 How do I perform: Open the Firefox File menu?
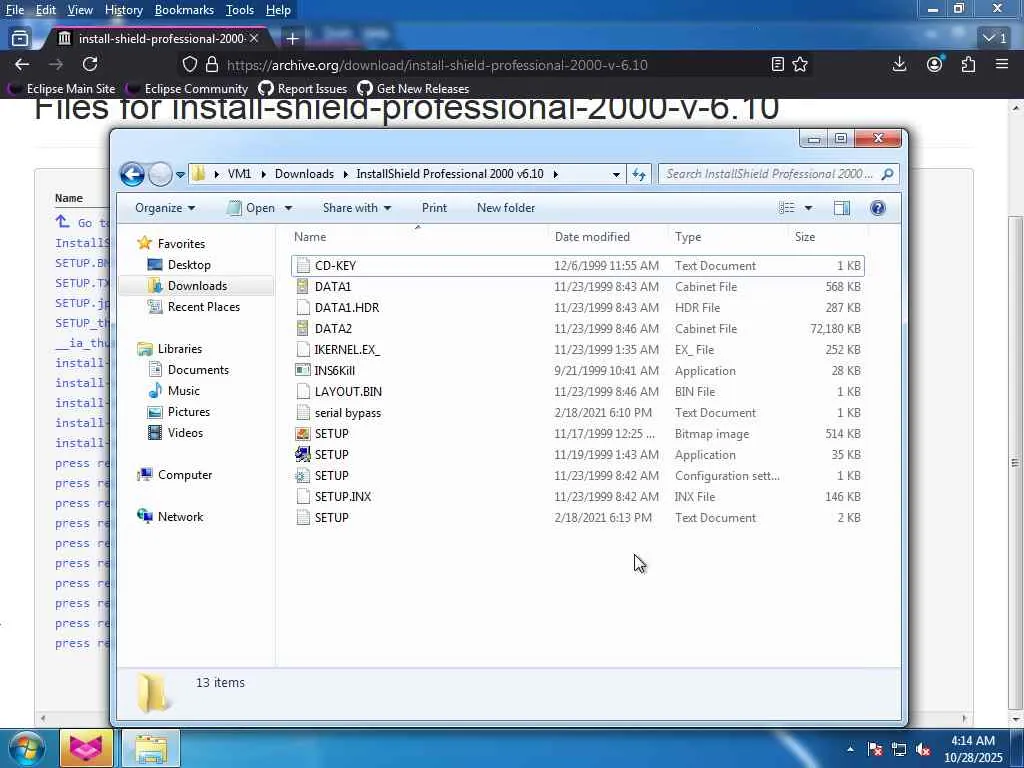(x=15, y=10)
